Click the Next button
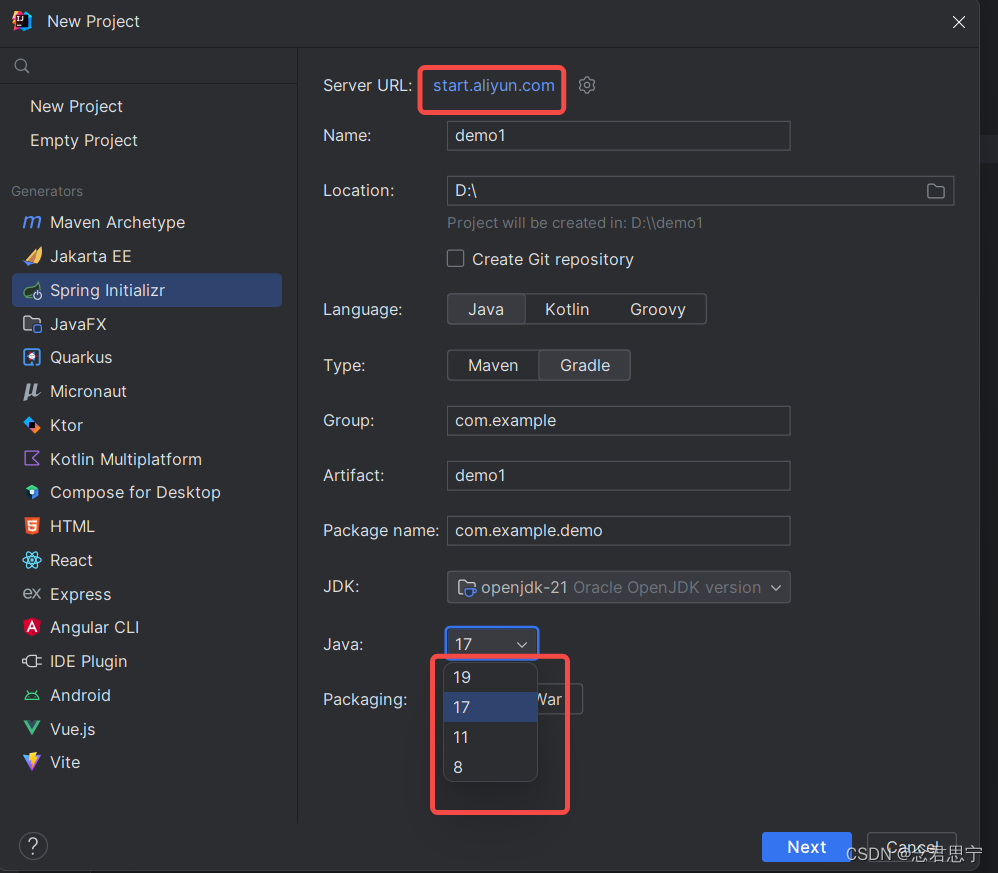The height and width of the screenshot is (873, 998). (806, 847)
